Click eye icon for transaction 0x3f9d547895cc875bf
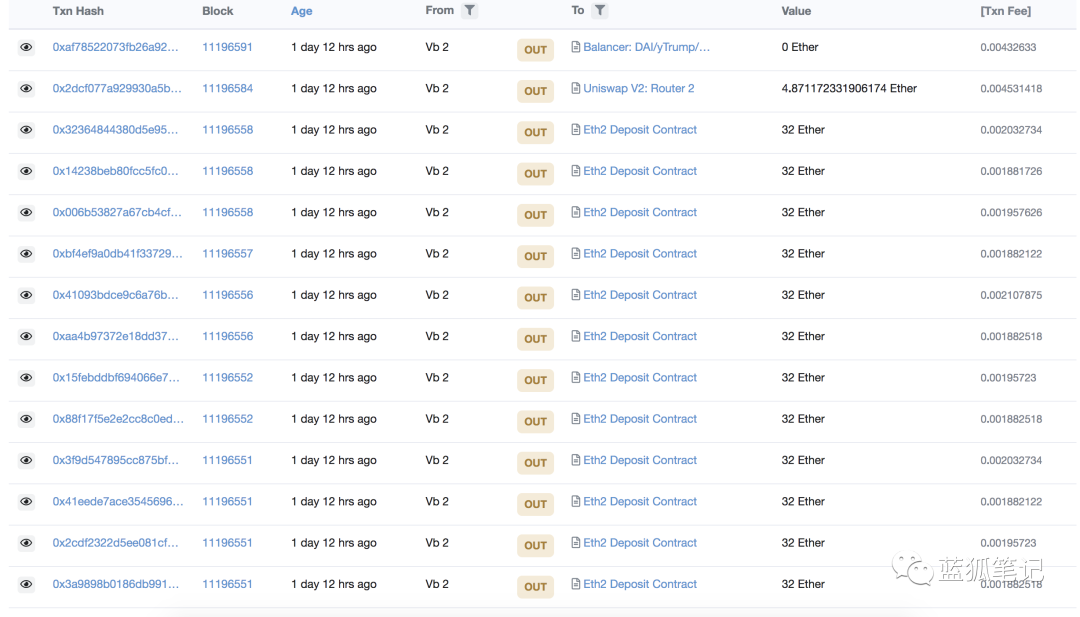 [26, 461]
